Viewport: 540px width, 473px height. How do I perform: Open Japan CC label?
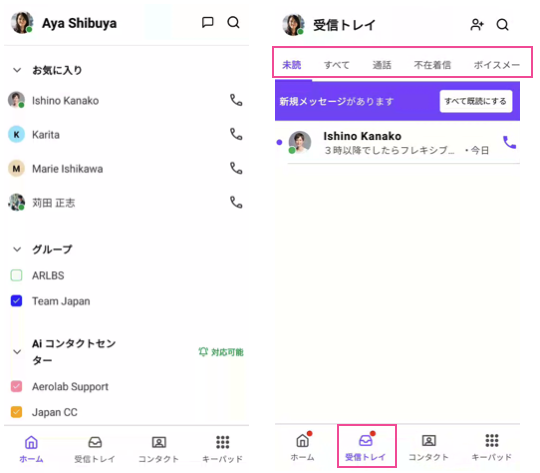55,412
